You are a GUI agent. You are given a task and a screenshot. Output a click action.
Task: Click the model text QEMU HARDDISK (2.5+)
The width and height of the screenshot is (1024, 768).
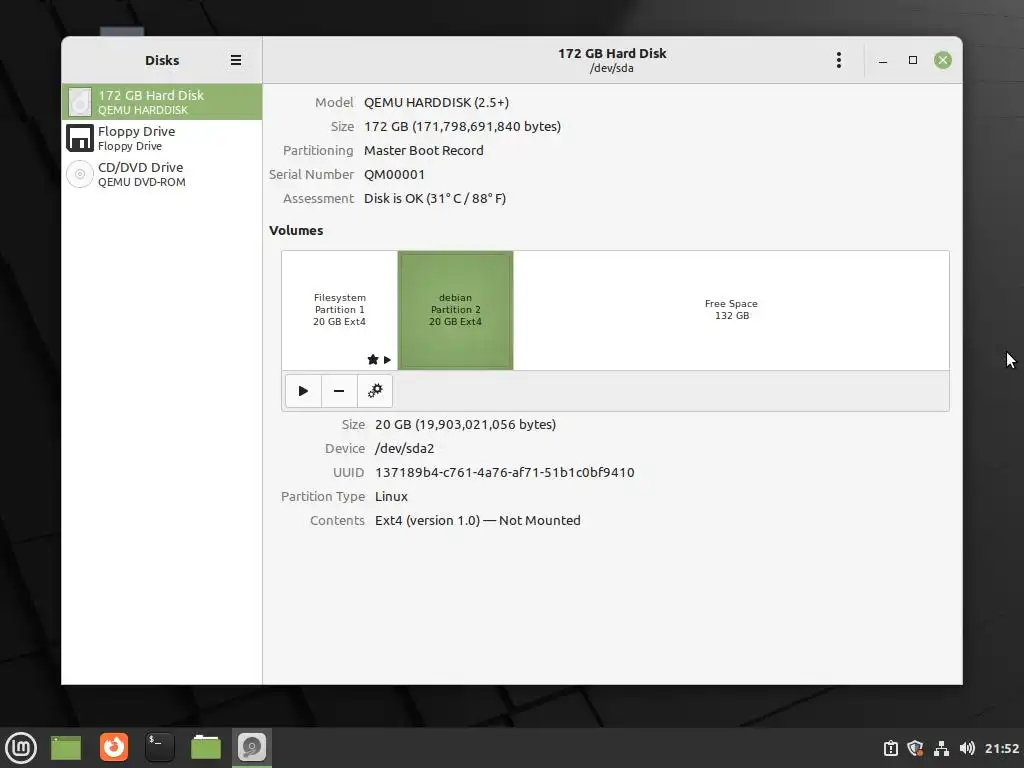[x=436, y=103]
